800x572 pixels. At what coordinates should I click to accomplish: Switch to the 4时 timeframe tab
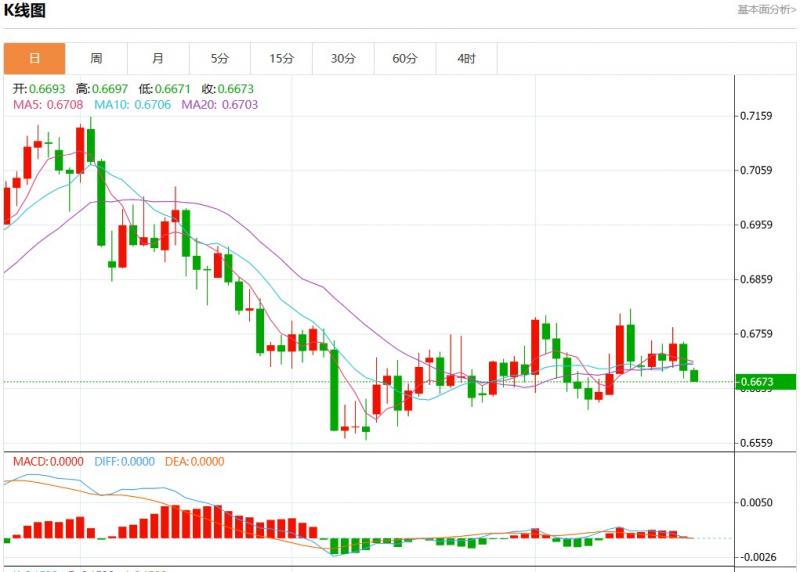tap(467, 59)
